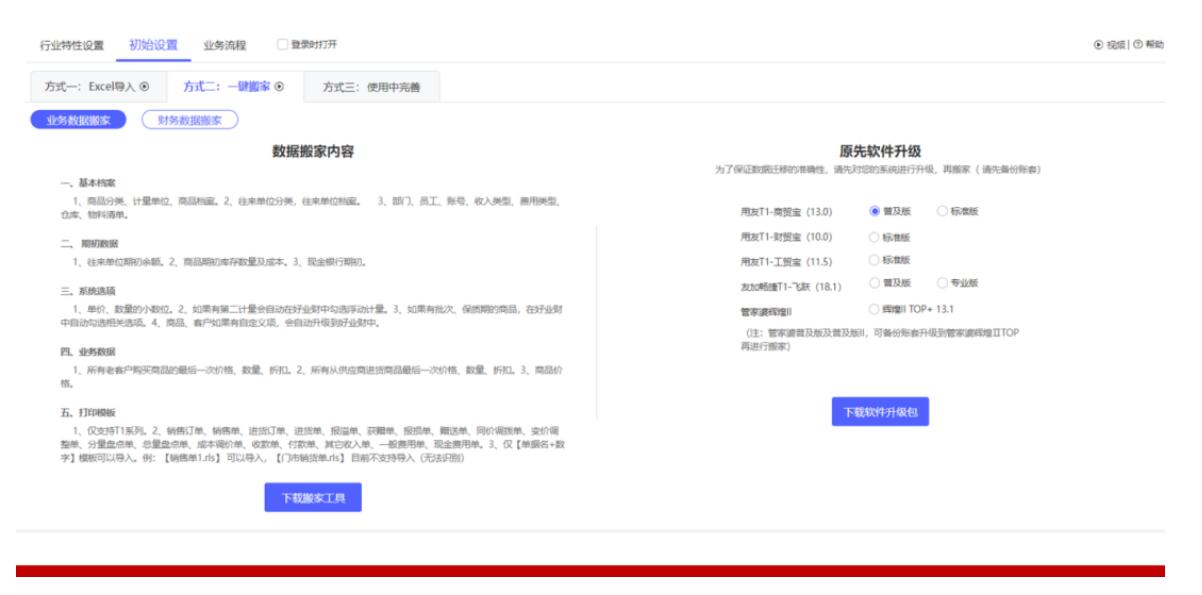
Task: Select 普及版 for 用友T1-商贸宝 (13.0)
Action: coord(875,212)
